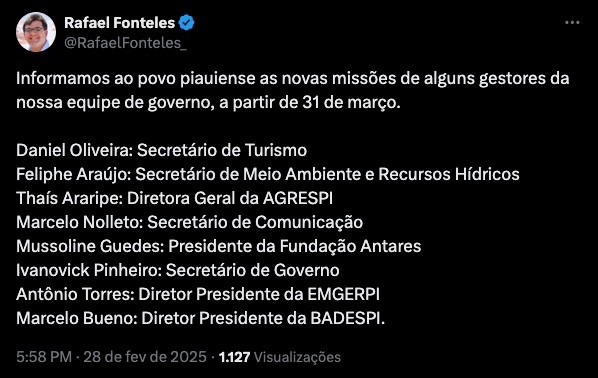Click the Daniel Oliveira Secretário de Turismo line
Screen dimensions: 598x378
pos(161,150)
